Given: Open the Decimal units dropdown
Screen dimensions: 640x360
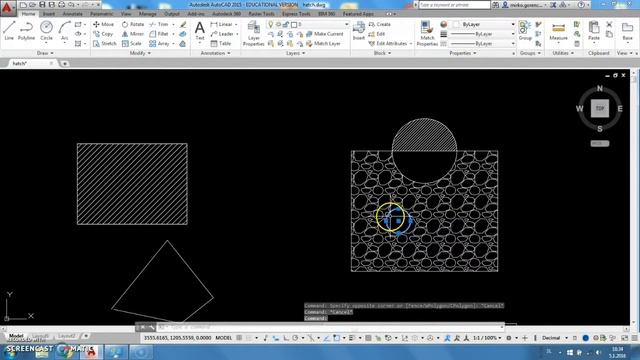Looking at the screenshot, I should click(554, 338).
